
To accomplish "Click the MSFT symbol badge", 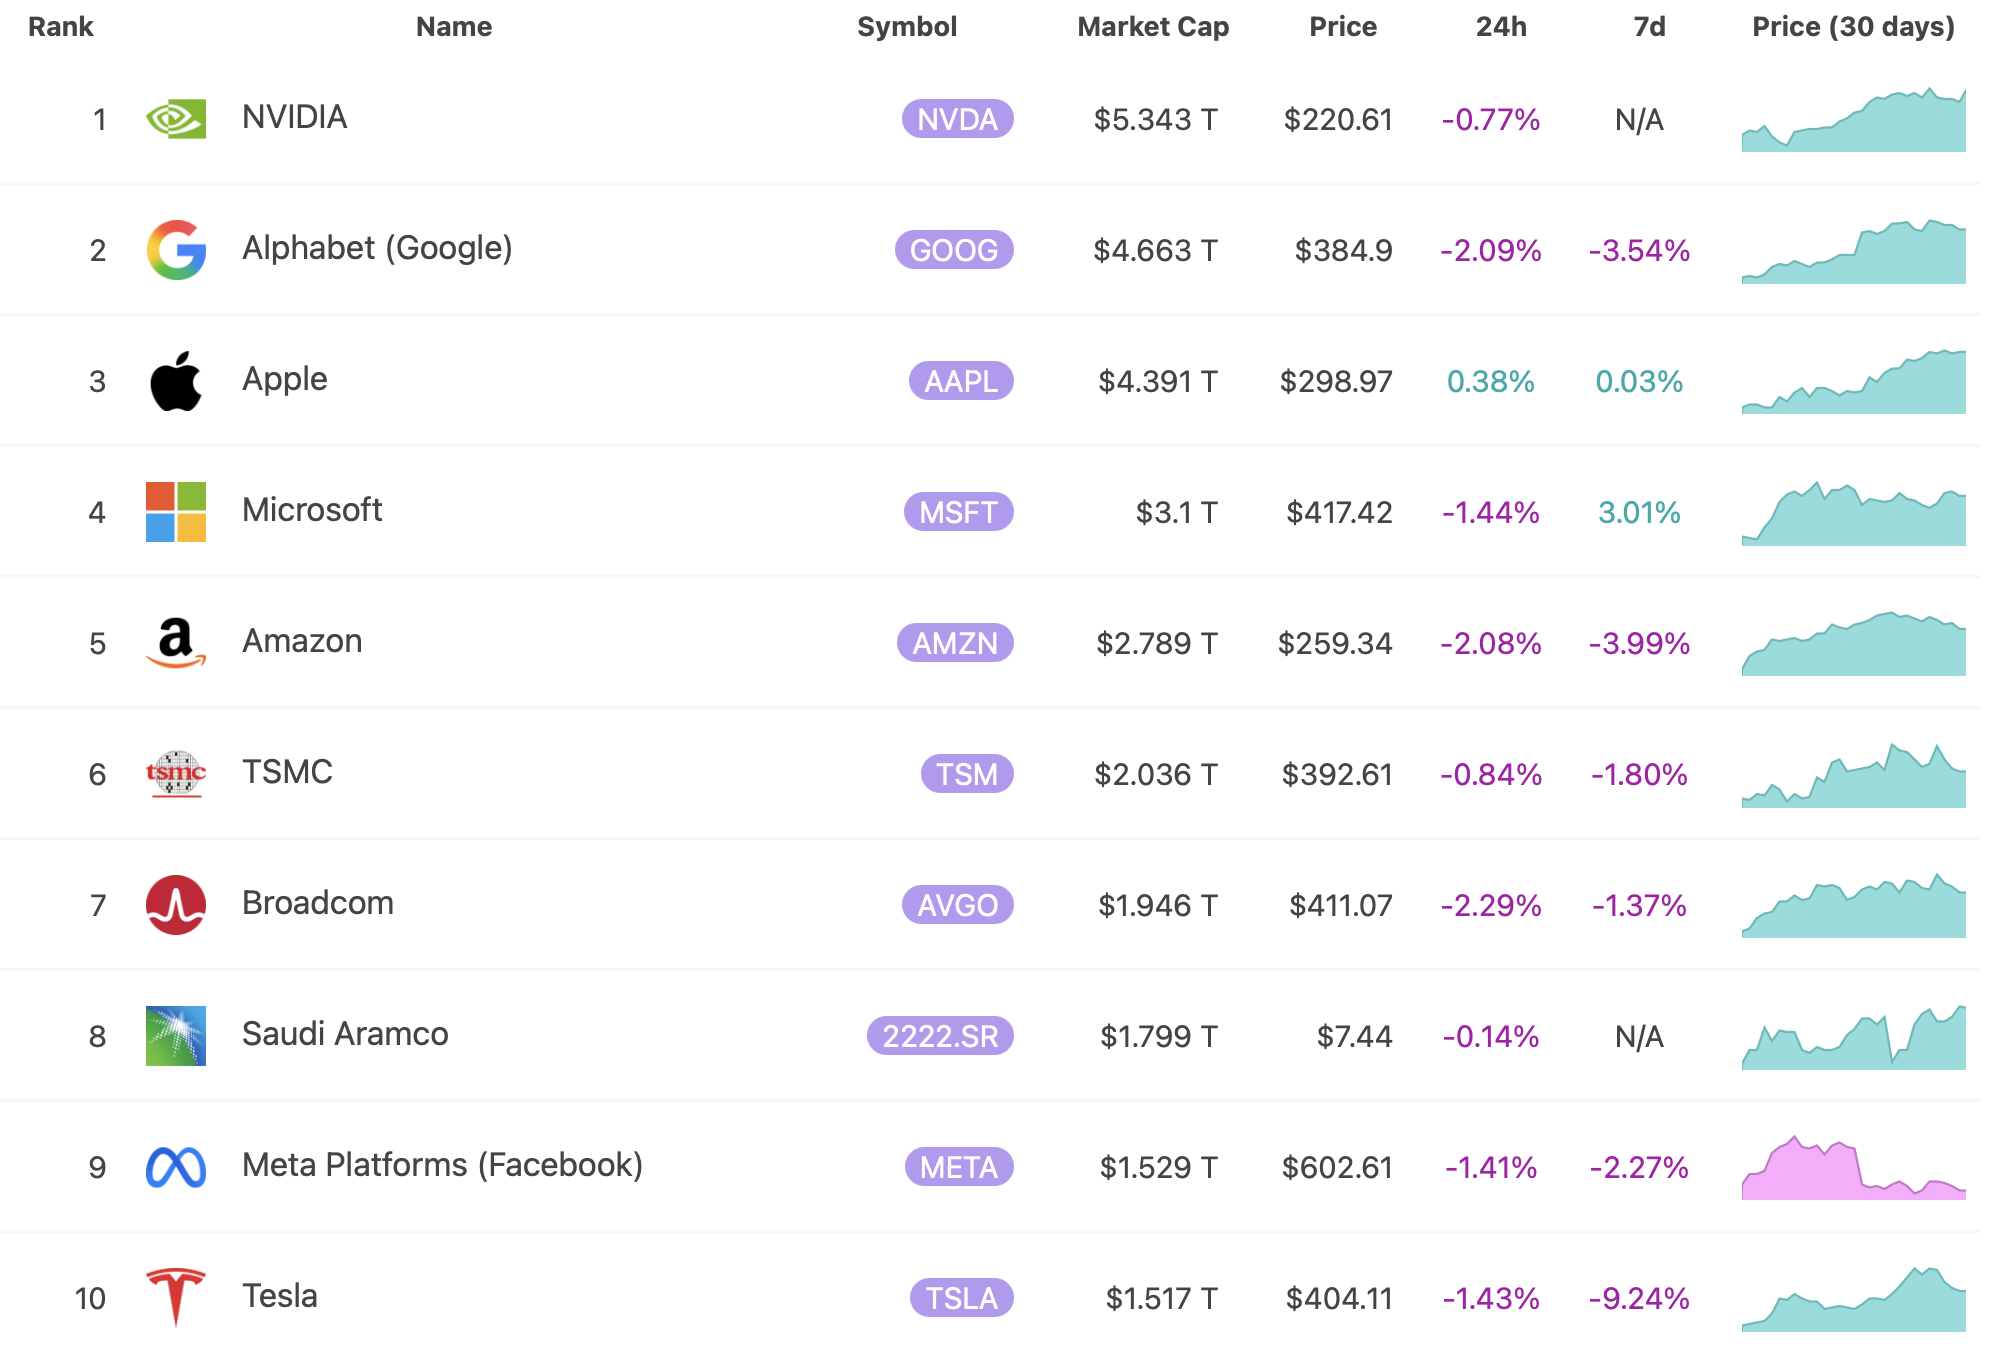I will pos(959,512).
